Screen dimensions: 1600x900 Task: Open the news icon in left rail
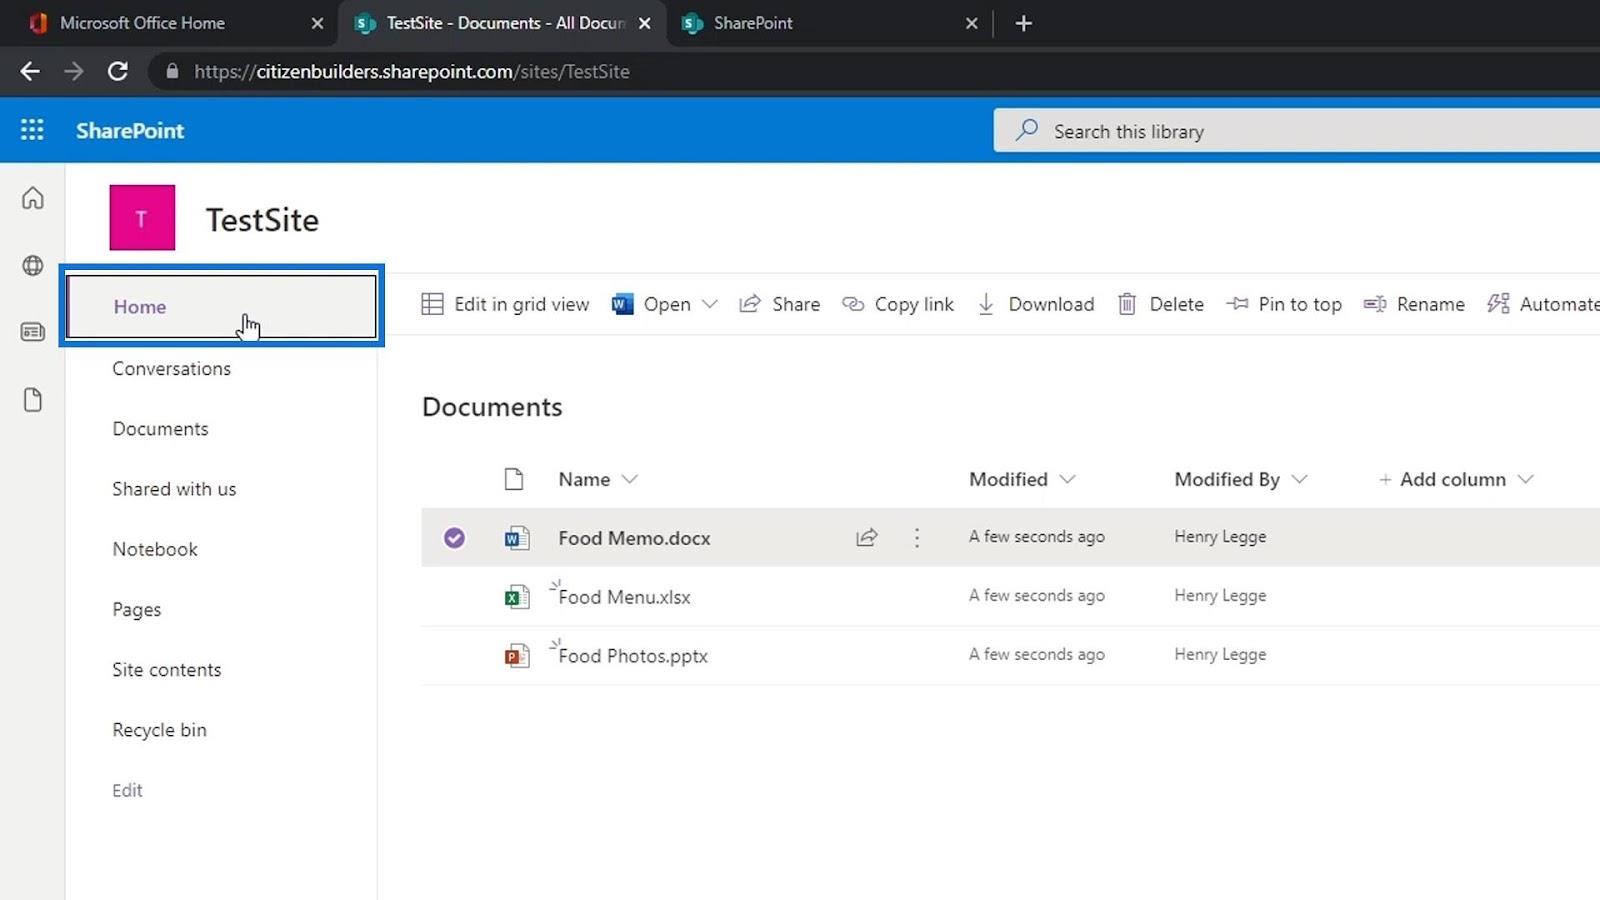coord(33,332)
